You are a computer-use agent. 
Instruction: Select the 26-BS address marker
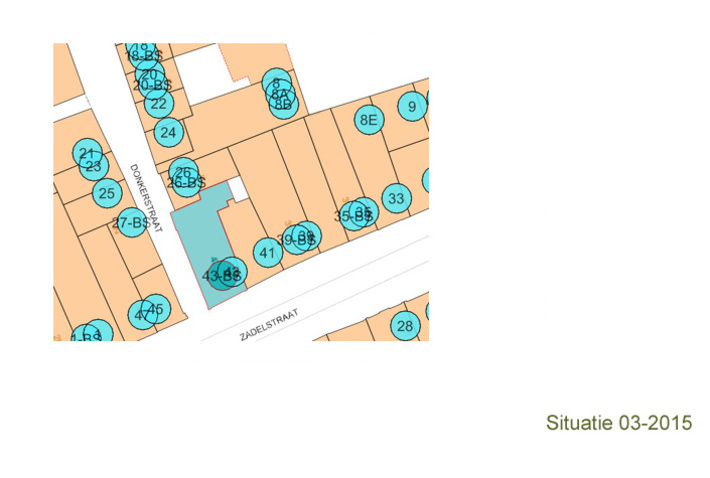(x=186, y=183)
